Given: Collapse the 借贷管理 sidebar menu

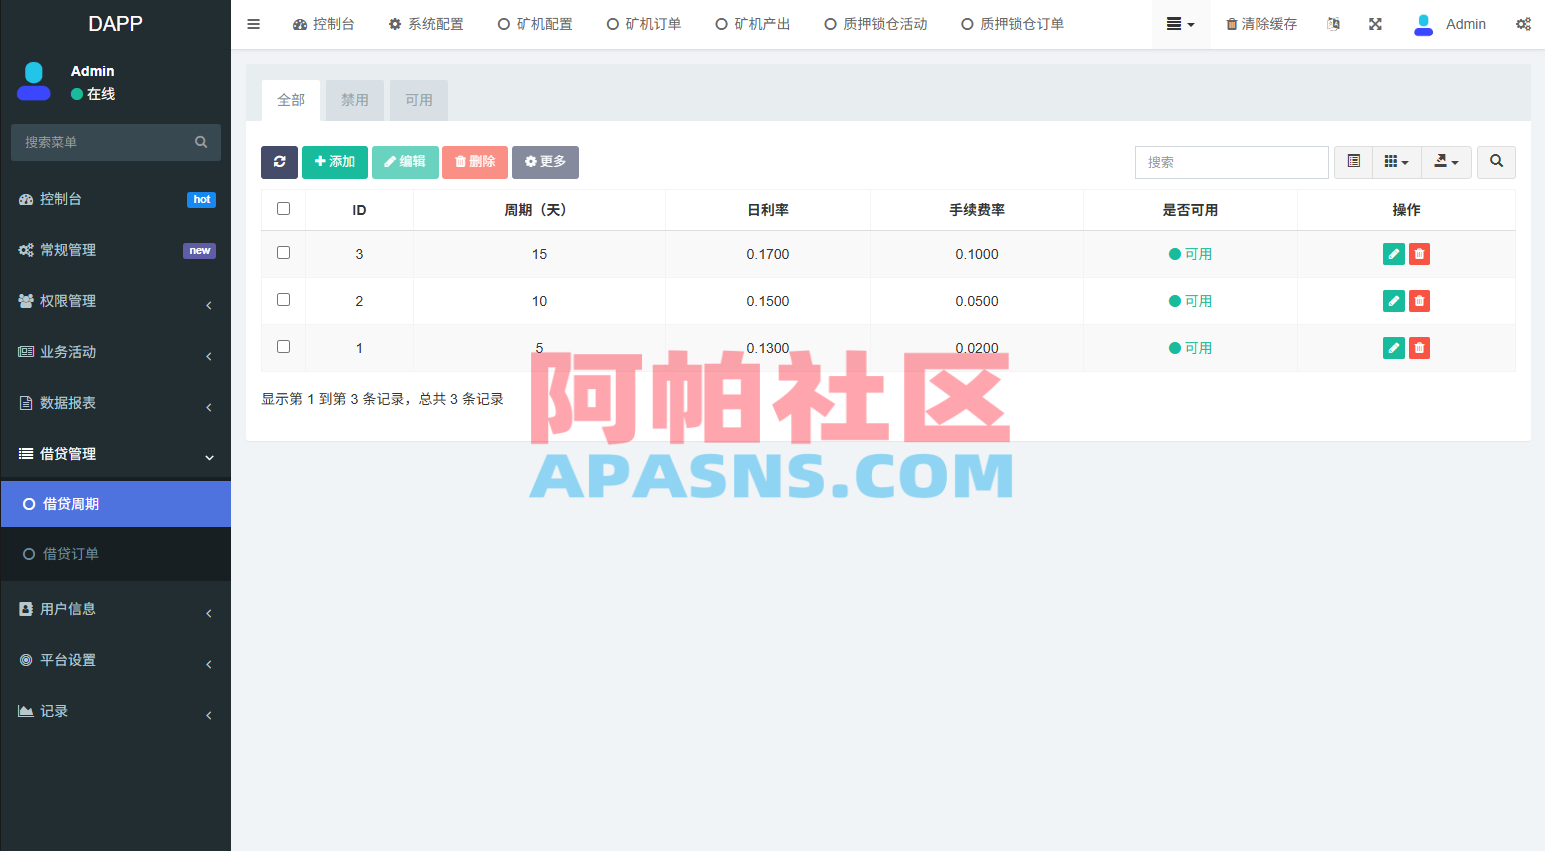Looking at the screenshot, I should click(x=116, y=454).
